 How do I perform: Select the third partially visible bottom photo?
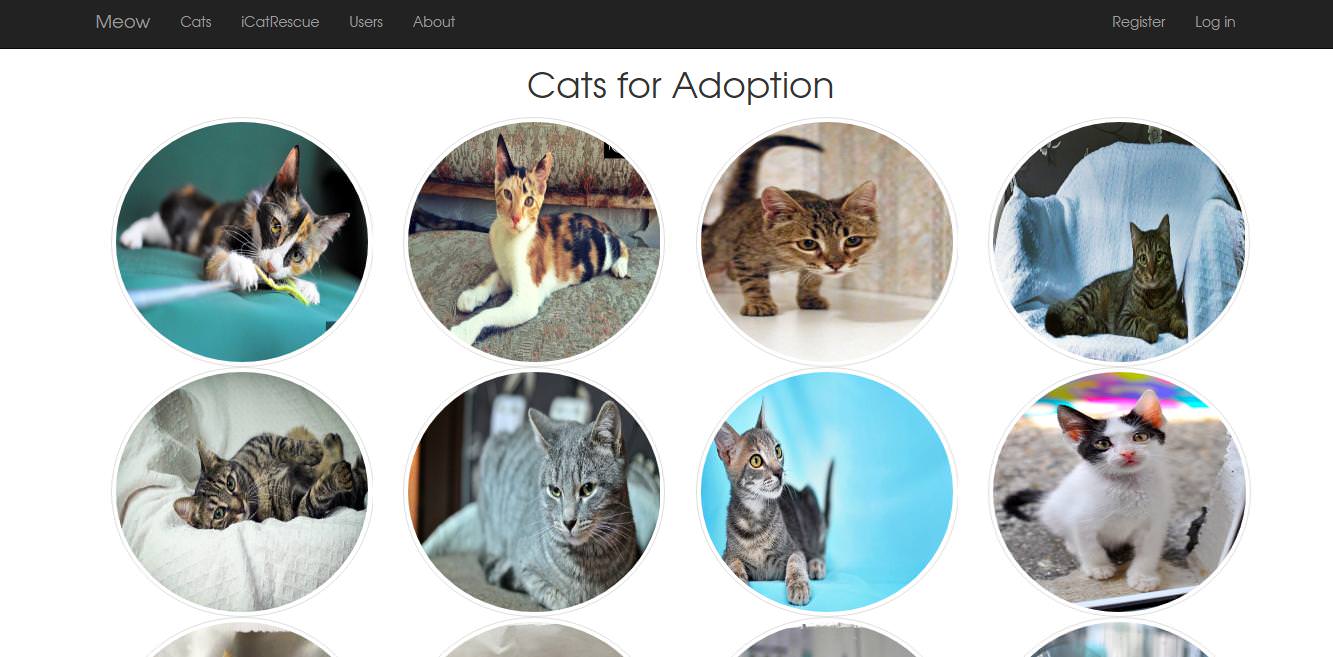(827, 640)
